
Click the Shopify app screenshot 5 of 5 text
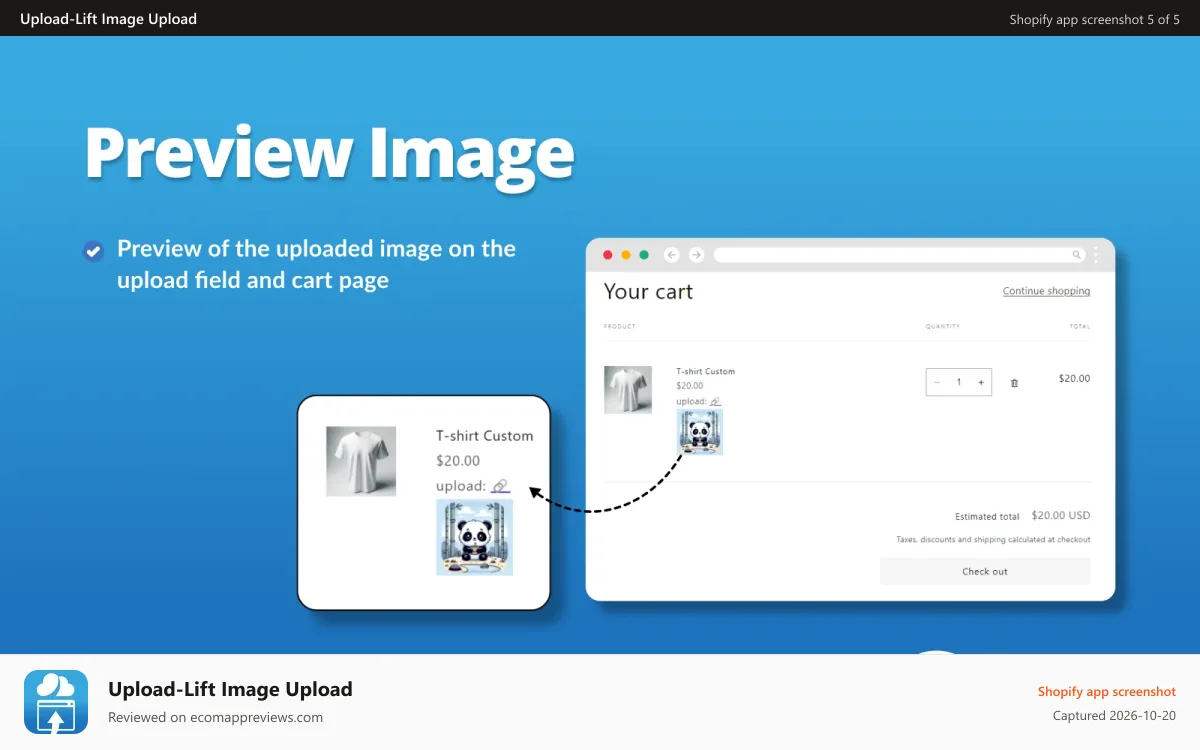[1095, 19]
